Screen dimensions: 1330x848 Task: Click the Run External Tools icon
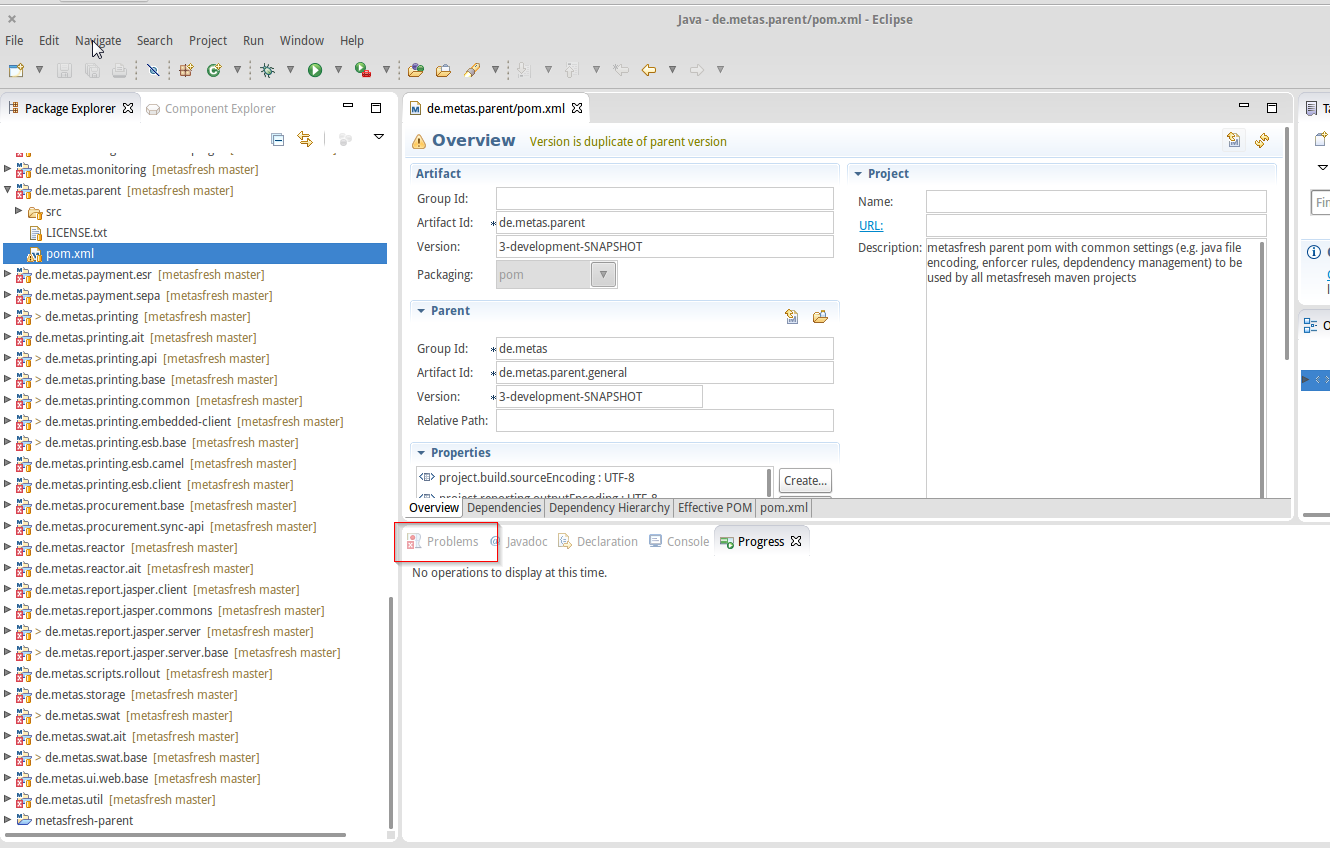coord(363,70)
